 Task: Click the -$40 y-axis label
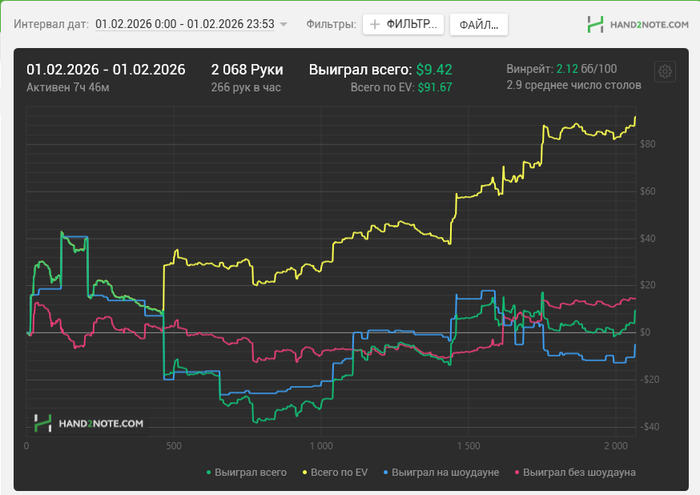click(650, 427)
